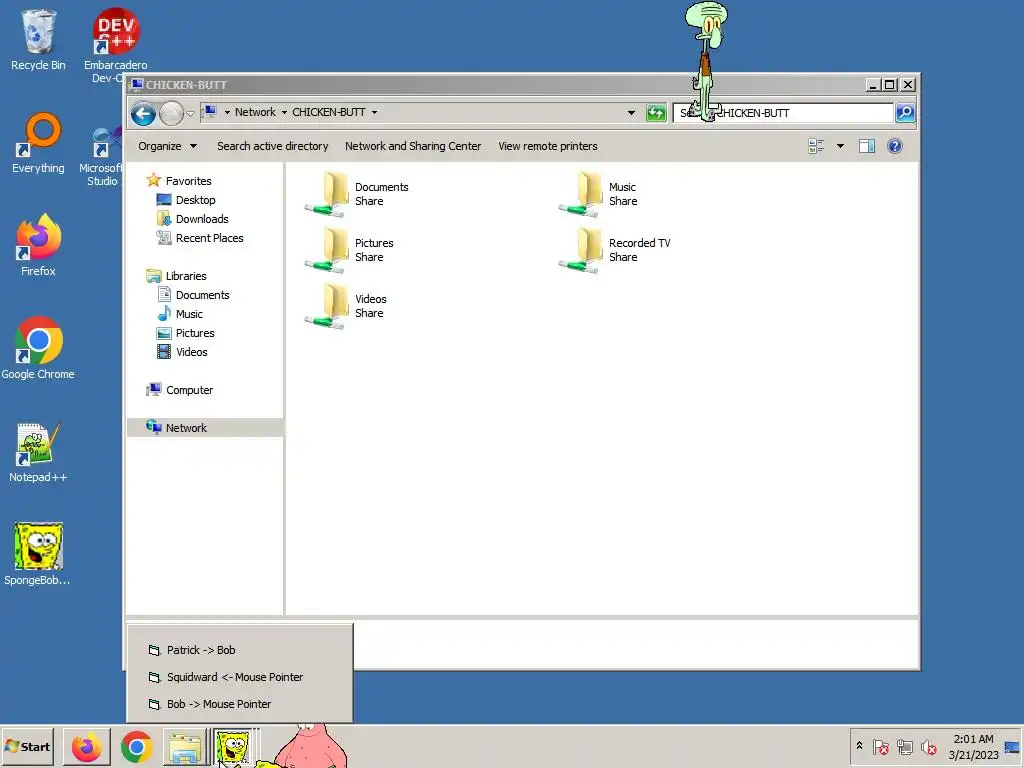Select Bob -> Mouse Pointer entry
This screenshot has width=1024, height=768.
(240, 704)
